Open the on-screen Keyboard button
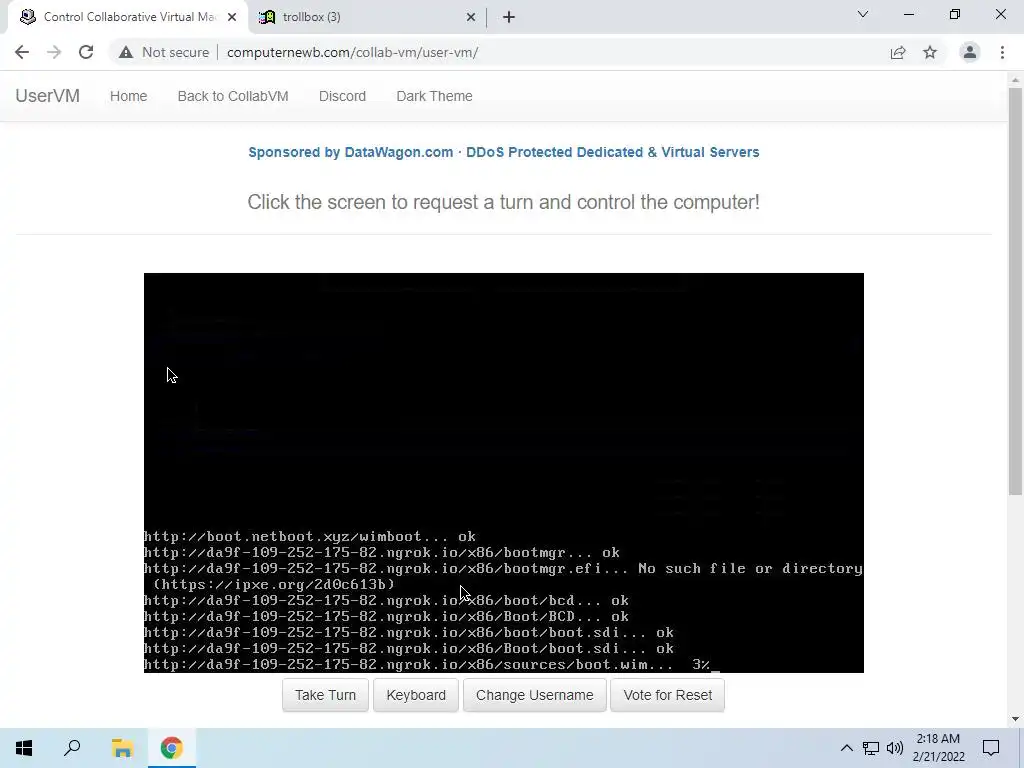Viewport: 1024px width, 768px height. (x=416, y=695)
